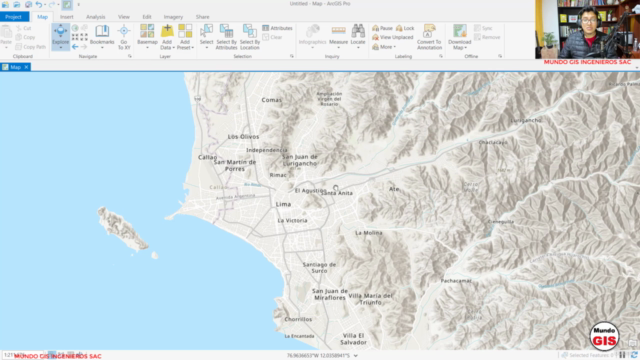Switch to the Imagery ribbon tab
This screenshot has height=360, width=640.
point(173,17)
